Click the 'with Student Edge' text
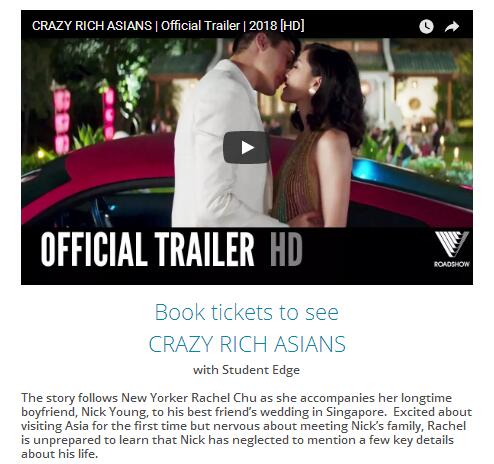The image size is (494, 464). (246, 370)
